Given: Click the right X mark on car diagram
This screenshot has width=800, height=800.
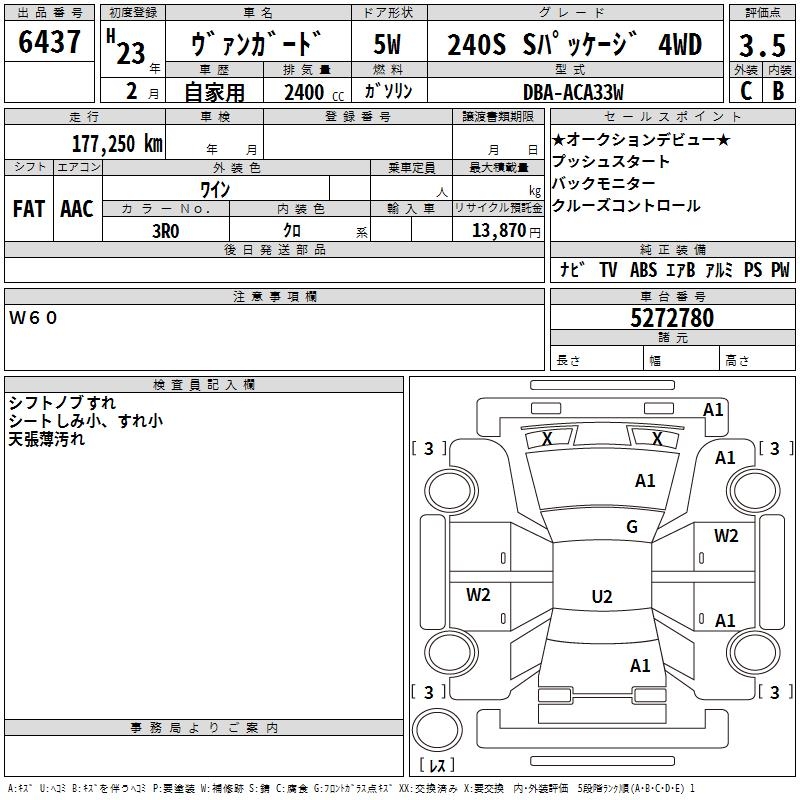Looking at the screenshot, I should [657, 439].
